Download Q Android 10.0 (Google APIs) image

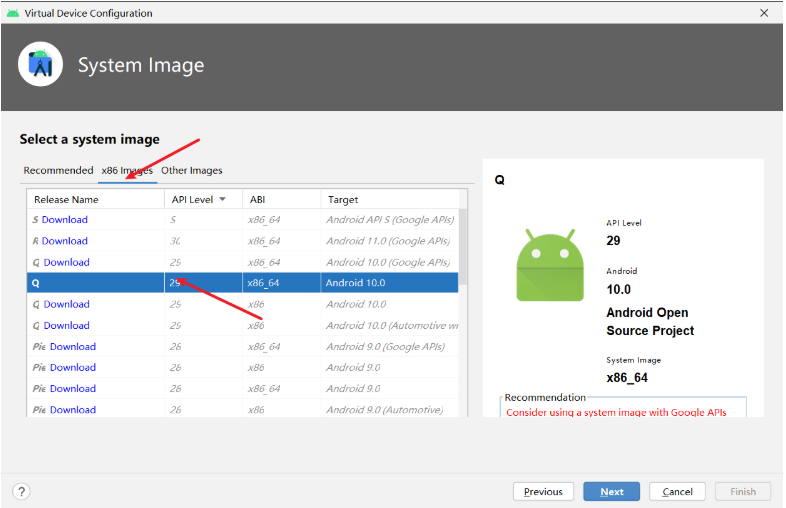[x=67, y=262]
